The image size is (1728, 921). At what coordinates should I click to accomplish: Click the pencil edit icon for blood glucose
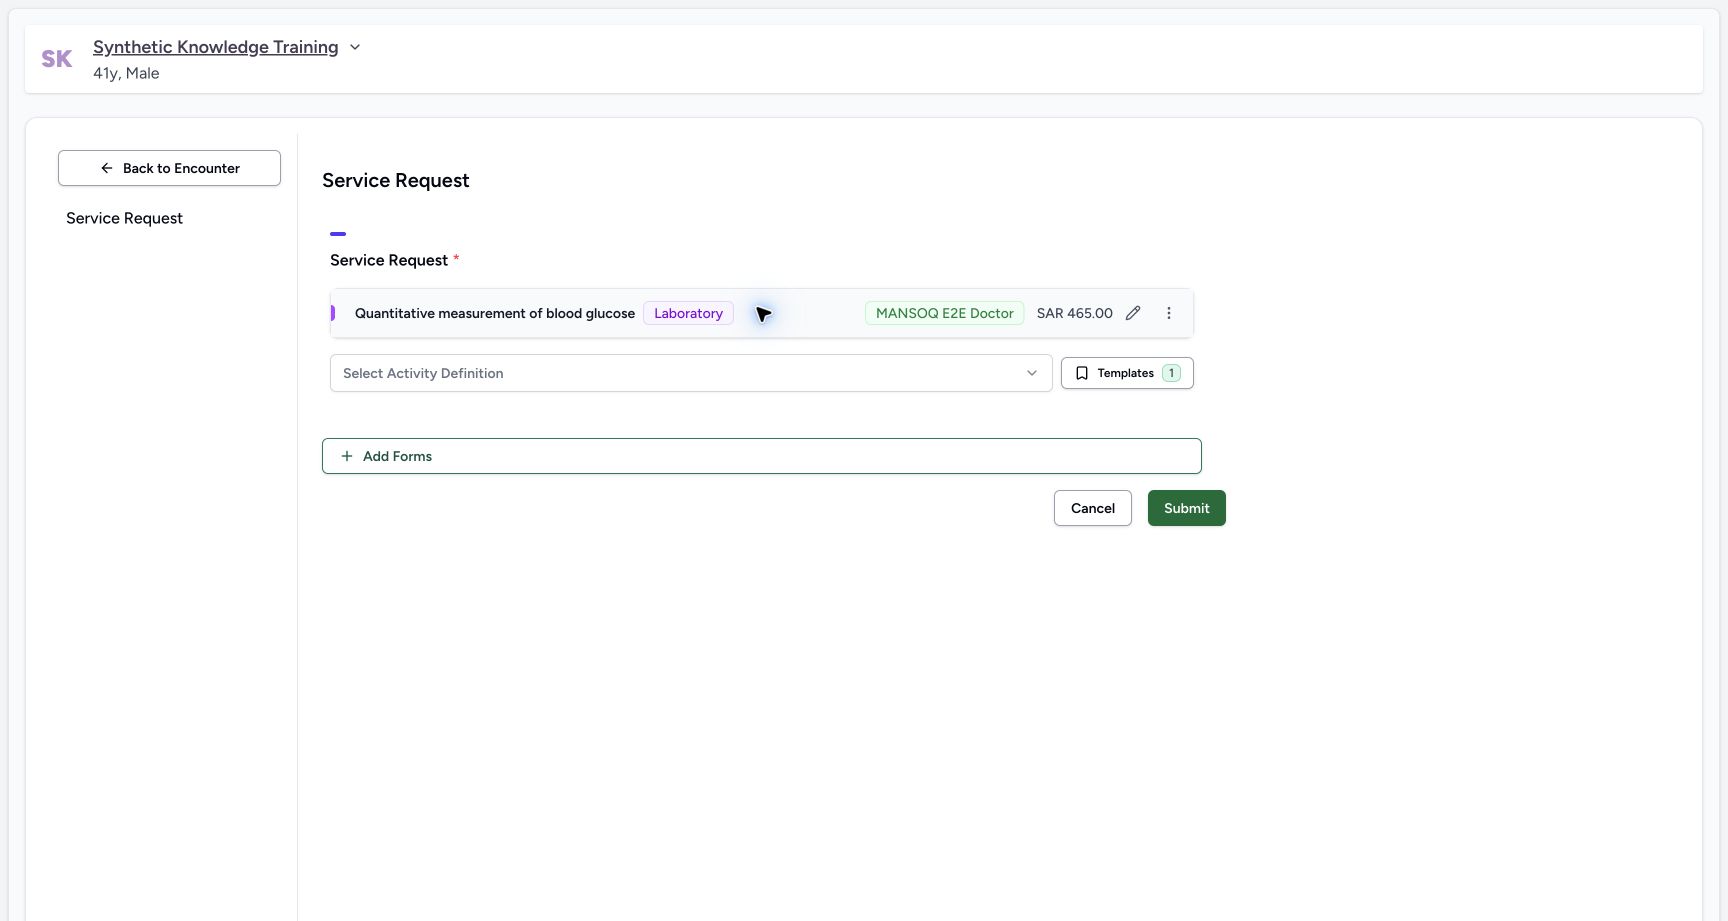point(1133,313)
